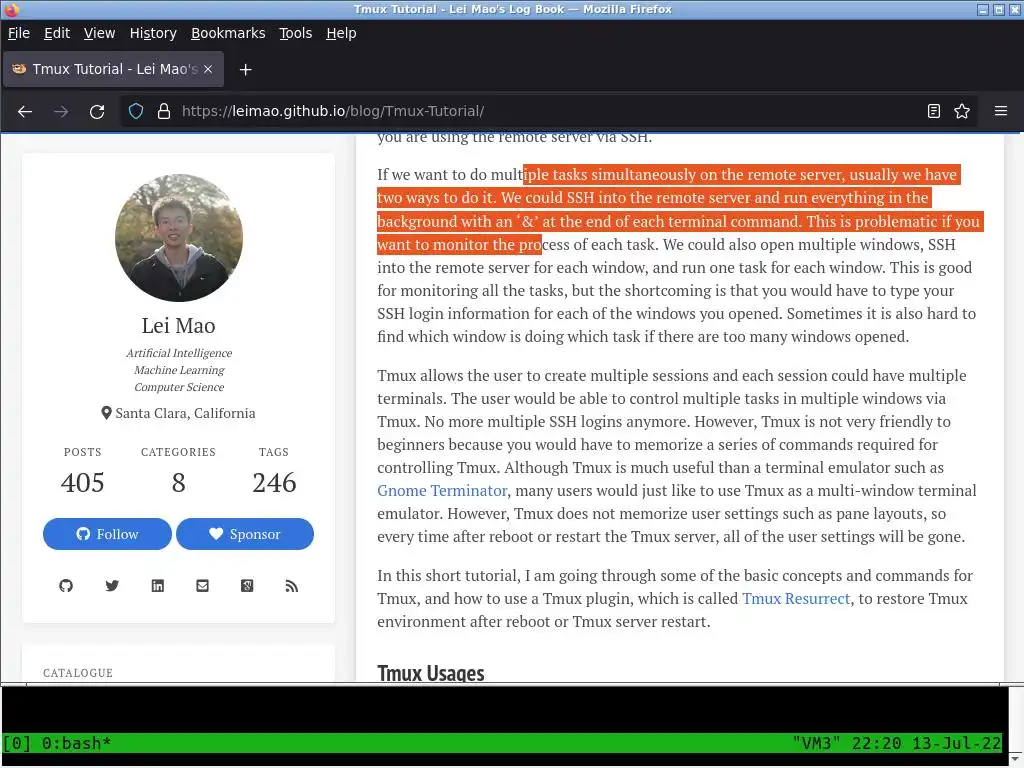Select the Tmux Tutorial browser tab
Viewport: 1024px width, 768px height.
(x=114, y=69)
